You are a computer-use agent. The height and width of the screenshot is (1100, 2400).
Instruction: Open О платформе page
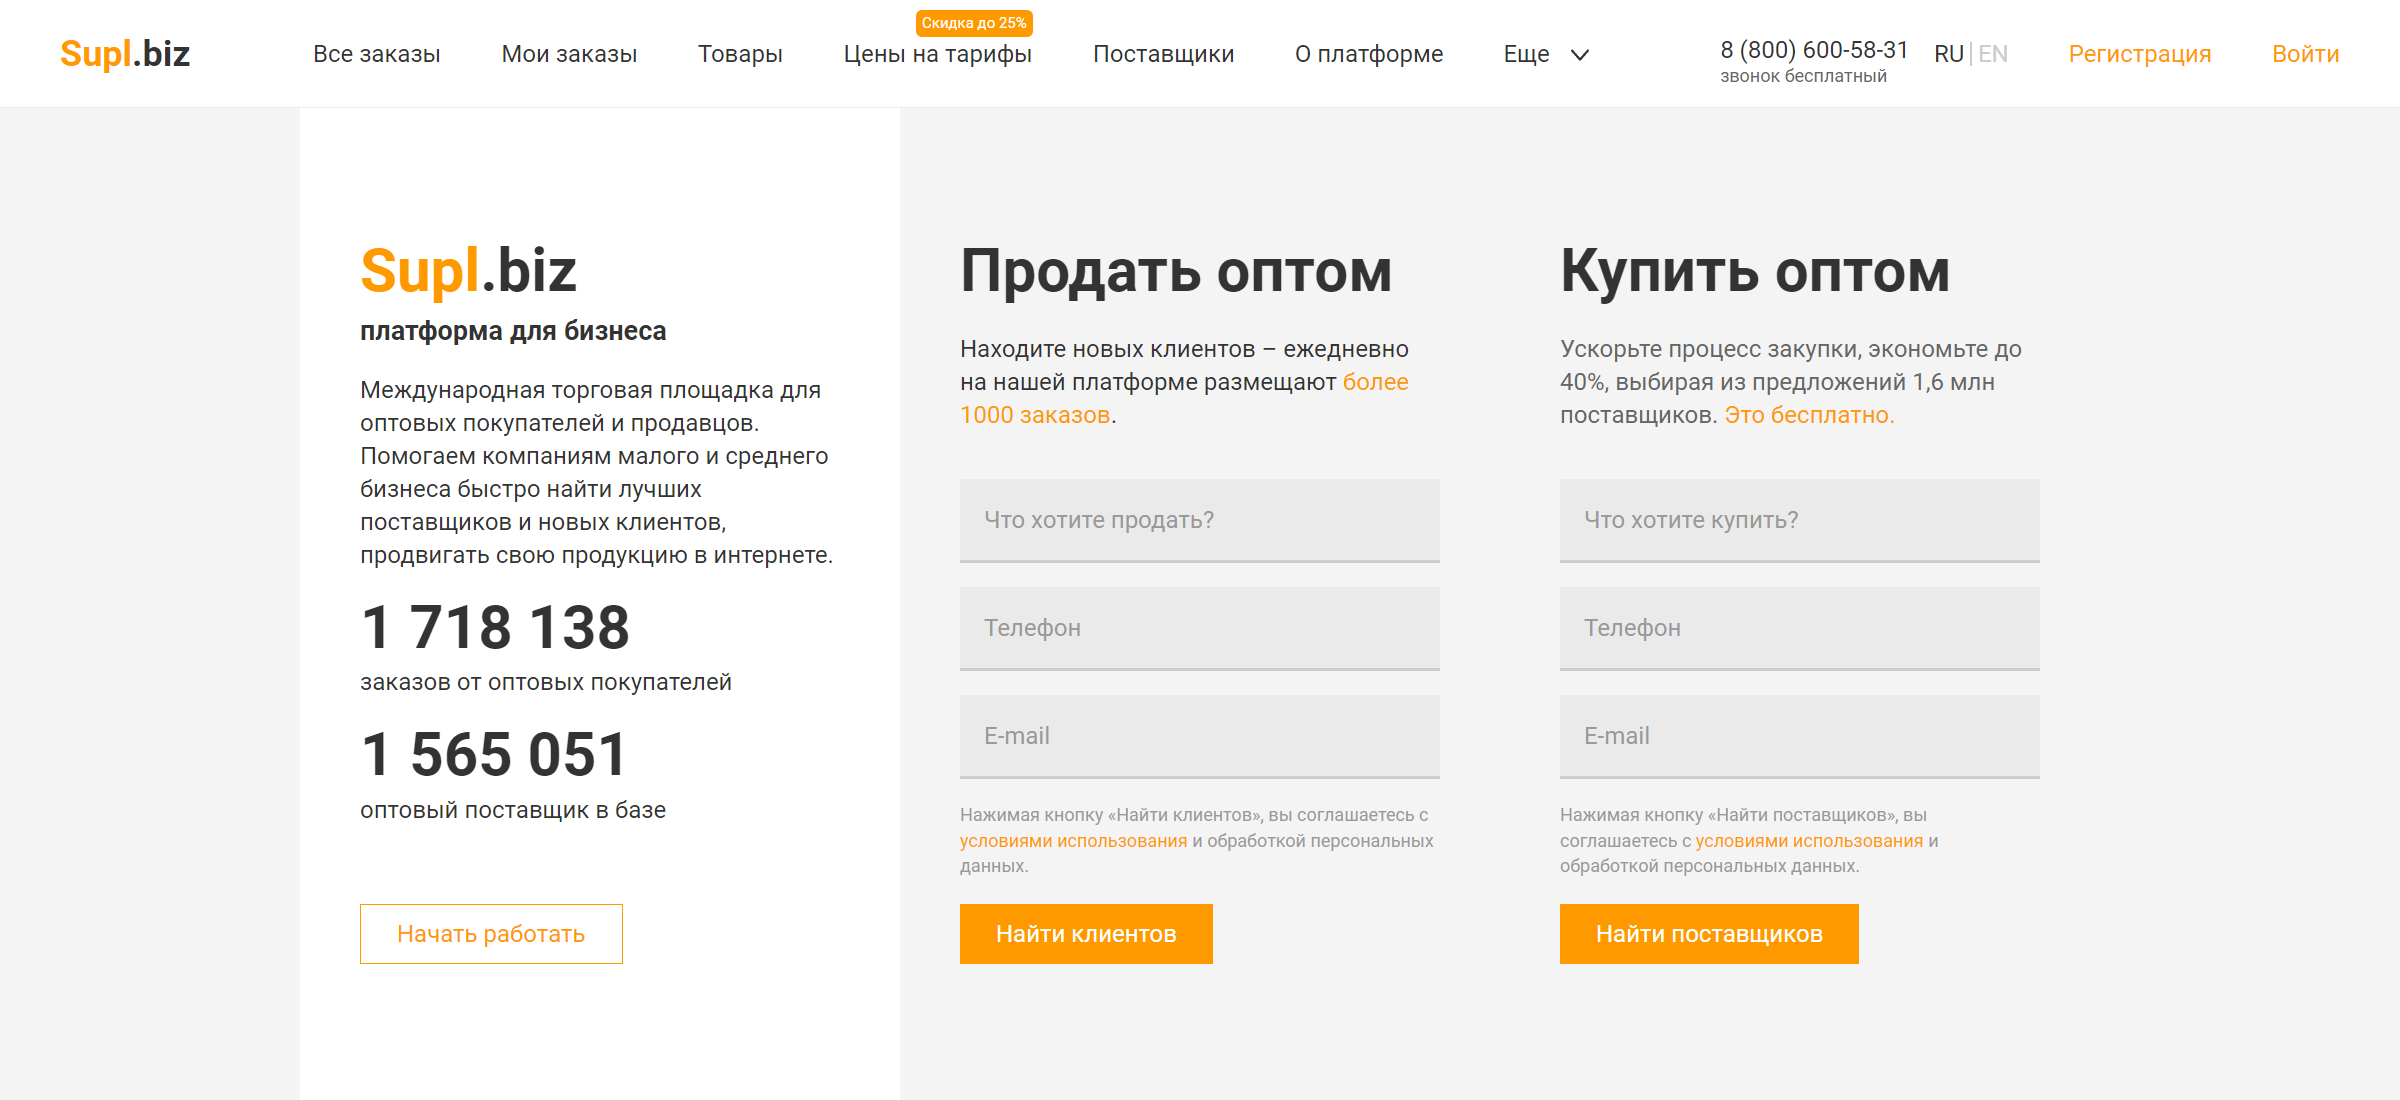click(1368, 54)
